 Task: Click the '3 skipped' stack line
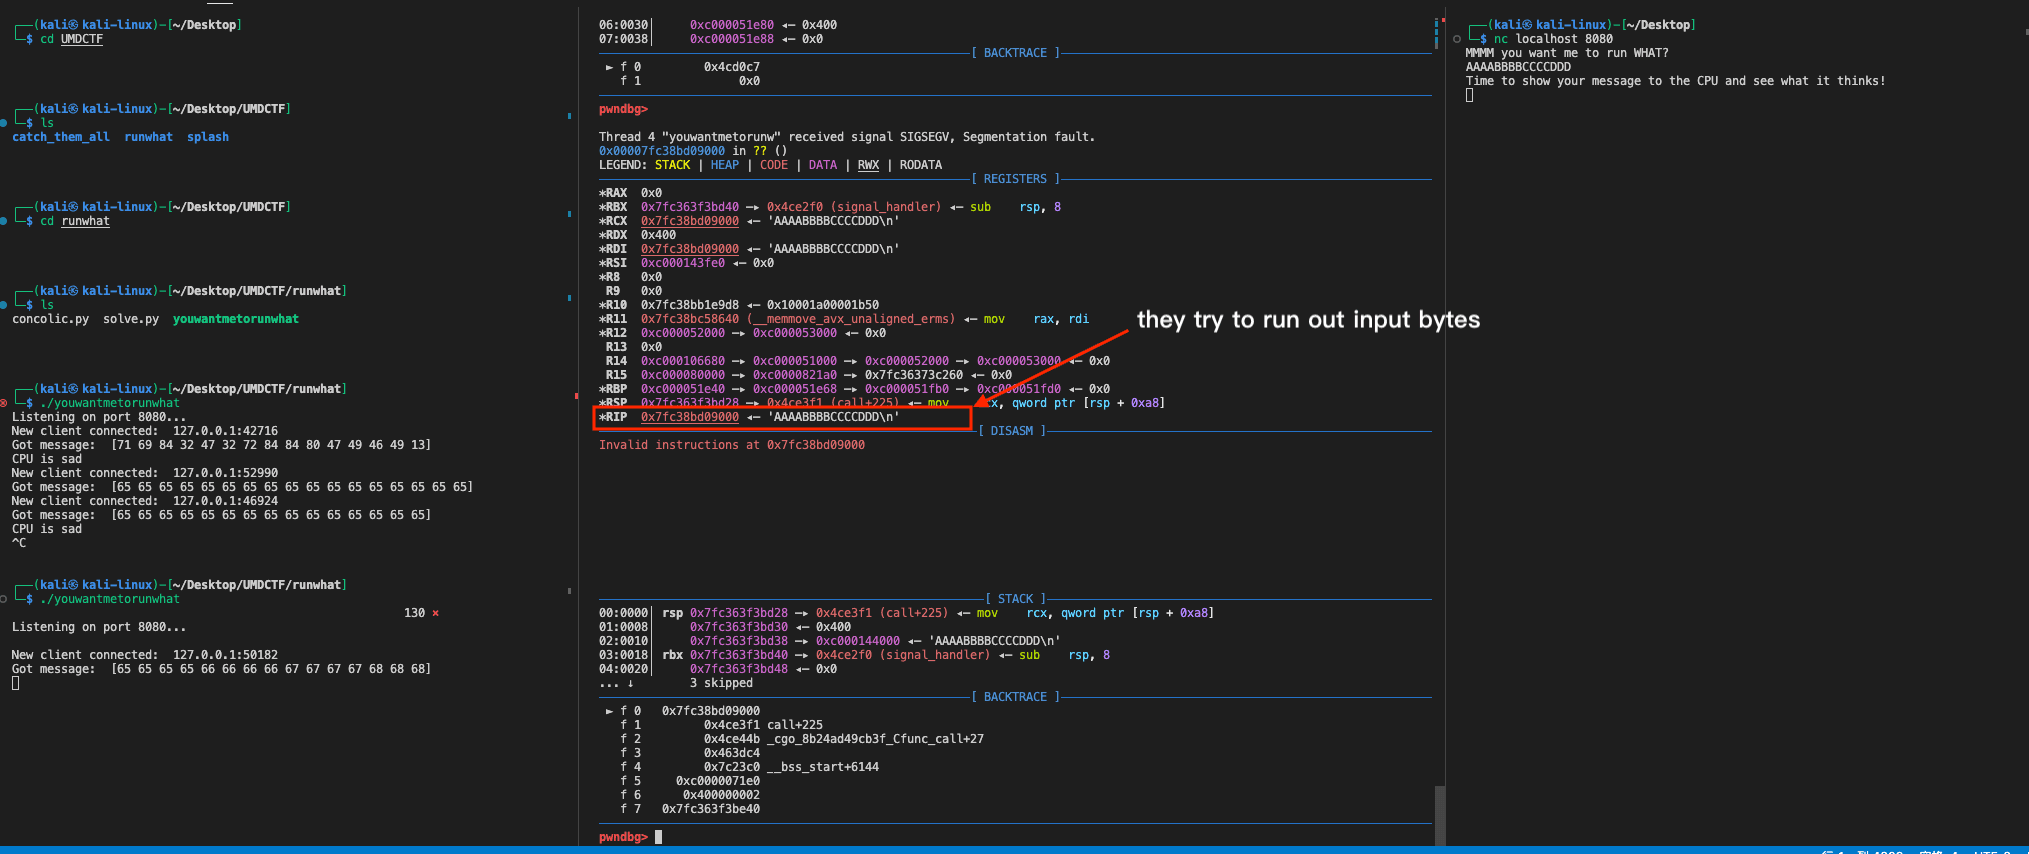(721, 683)
